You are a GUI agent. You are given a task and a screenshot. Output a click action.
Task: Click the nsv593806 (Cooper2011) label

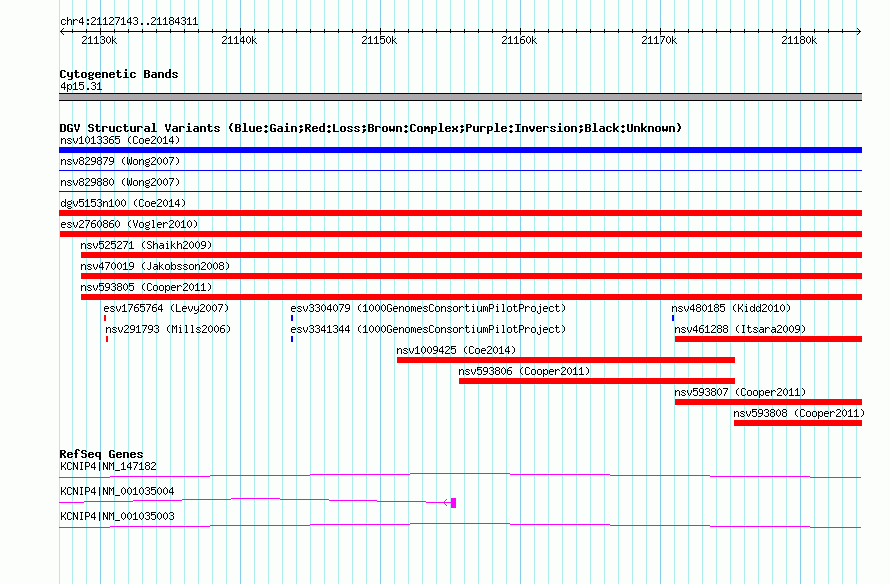[x=524, y=371]
